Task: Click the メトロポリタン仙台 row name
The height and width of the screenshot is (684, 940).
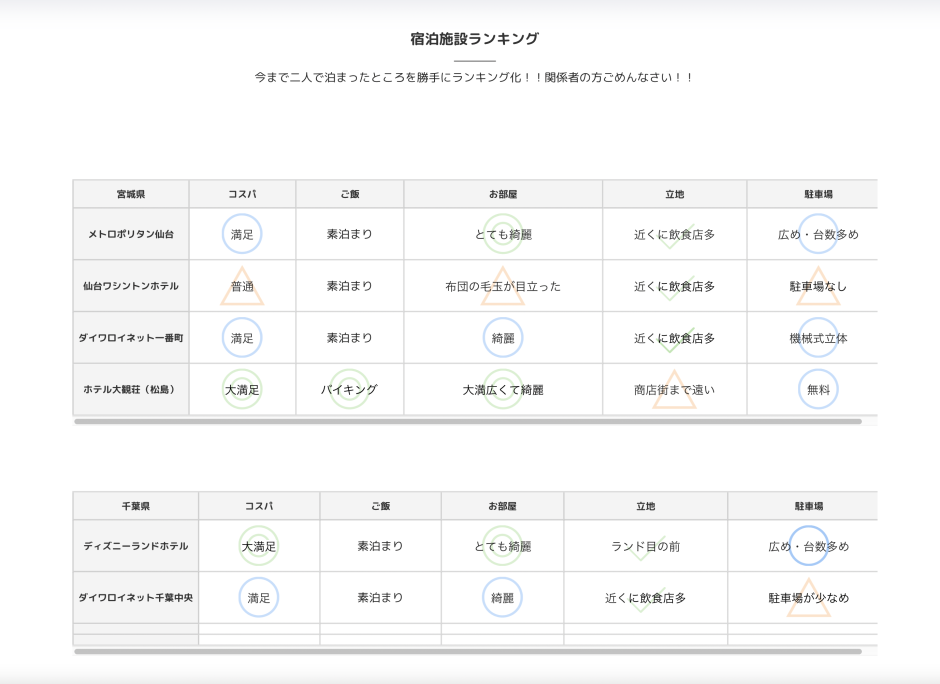Action: click(x=131, y=234)
